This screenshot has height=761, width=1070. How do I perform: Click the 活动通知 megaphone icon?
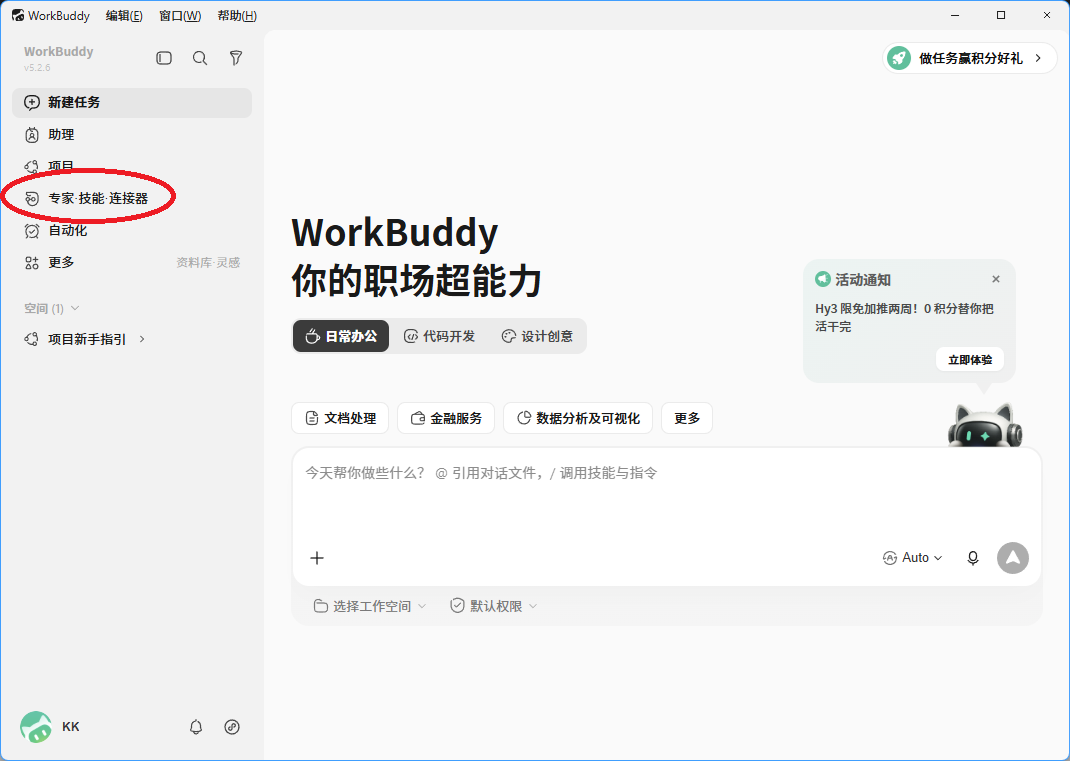(823, 279)
